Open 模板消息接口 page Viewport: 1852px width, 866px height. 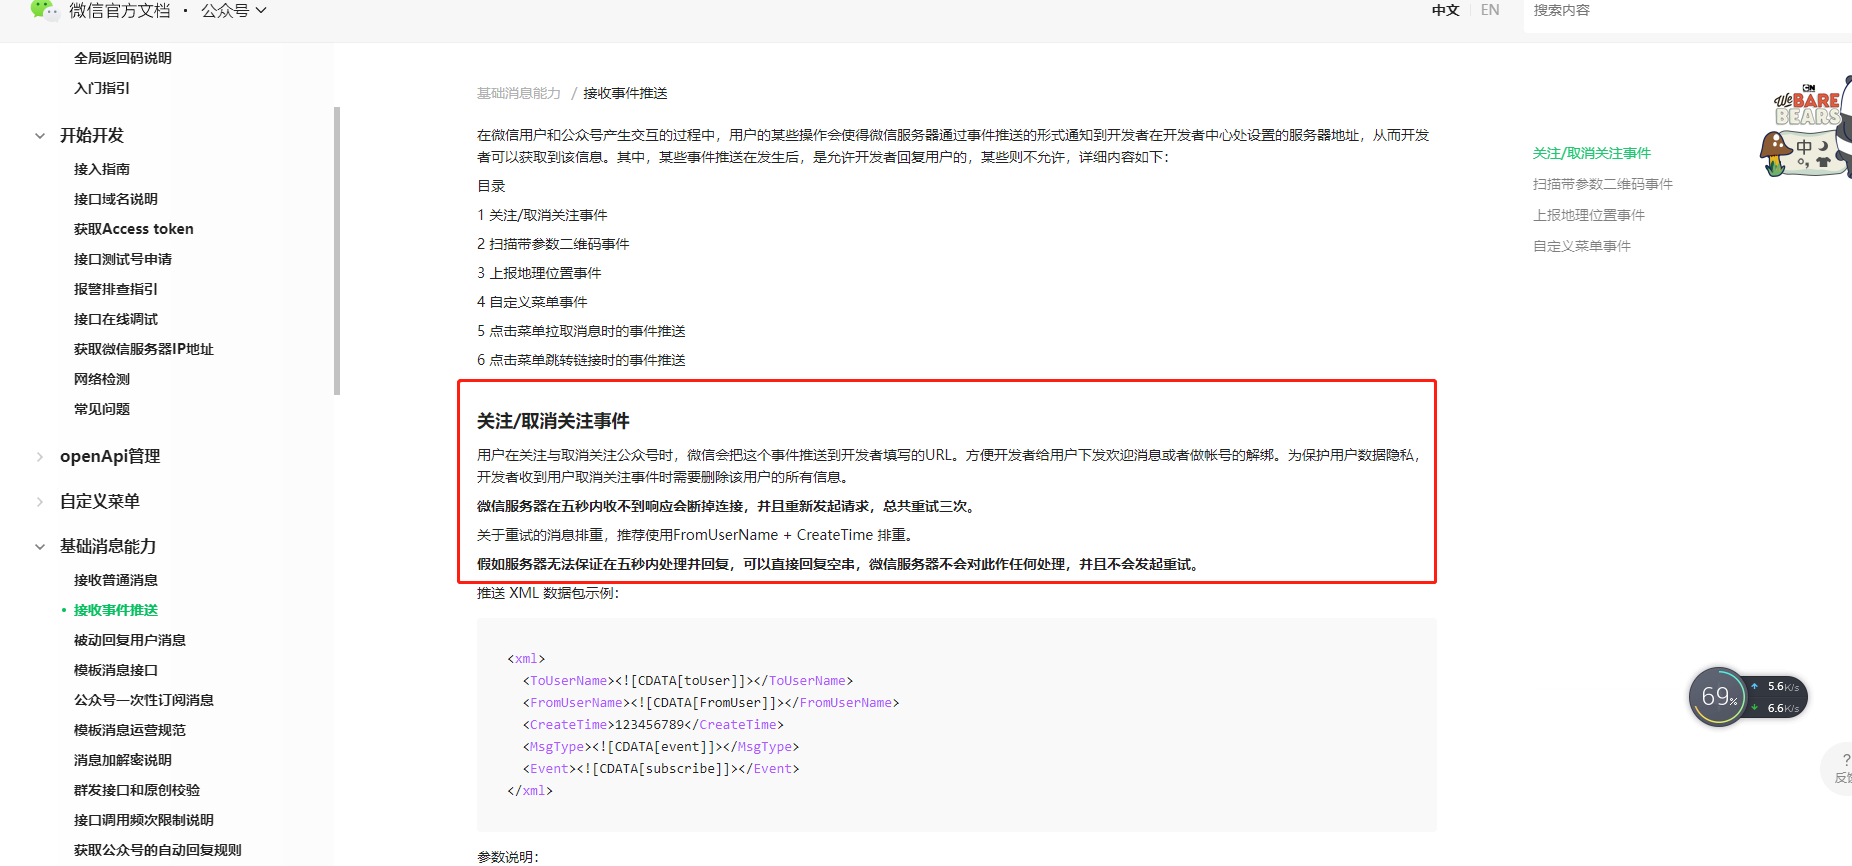click(x=116, y=670)
